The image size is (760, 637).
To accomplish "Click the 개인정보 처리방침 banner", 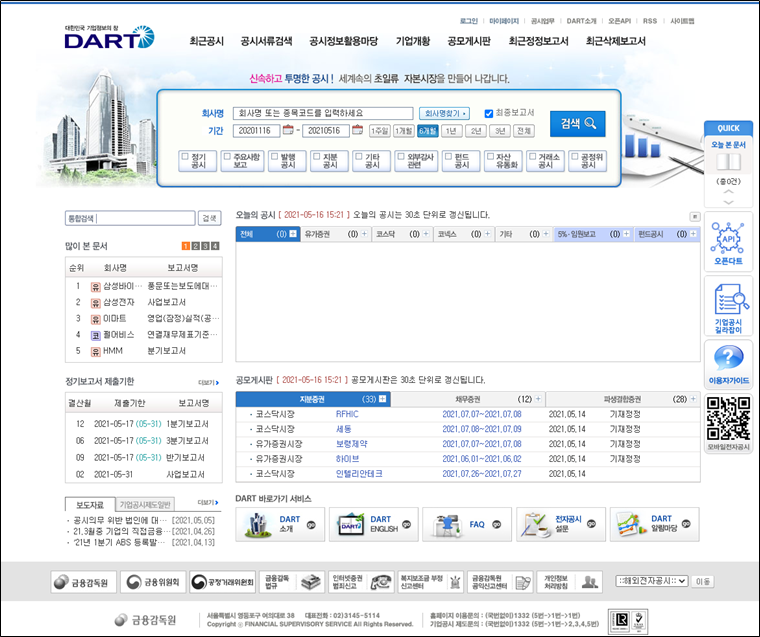I will [x=570, y=582].
